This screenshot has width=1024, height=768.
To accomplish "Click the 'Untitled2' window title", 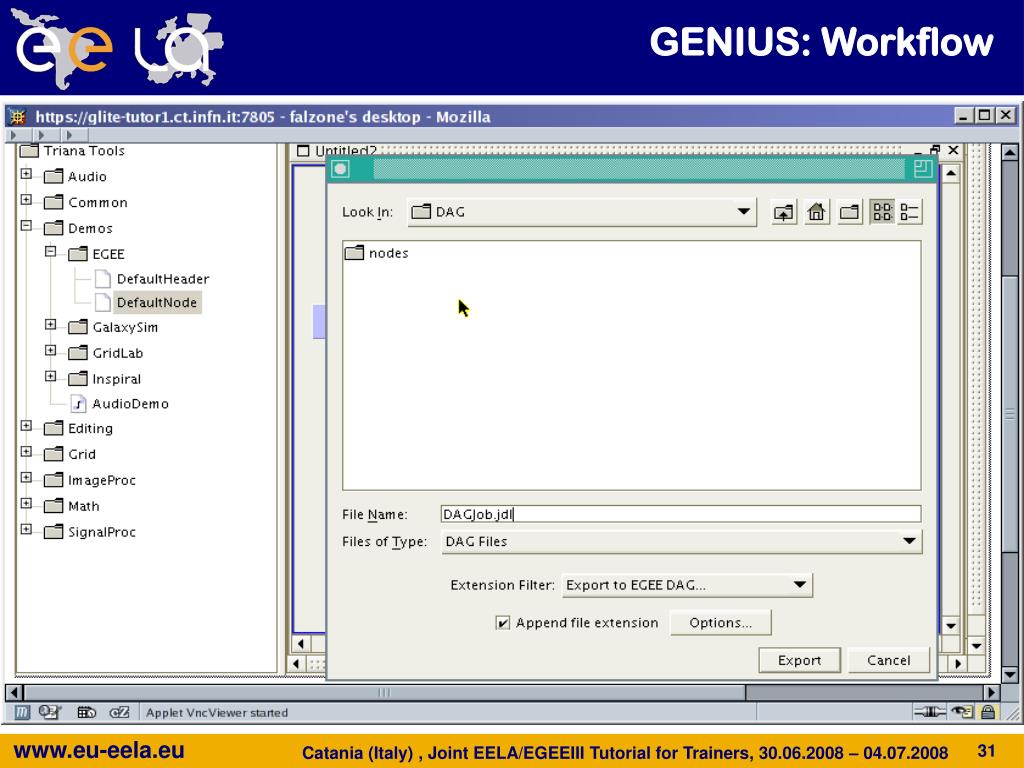I will [346, 151].
